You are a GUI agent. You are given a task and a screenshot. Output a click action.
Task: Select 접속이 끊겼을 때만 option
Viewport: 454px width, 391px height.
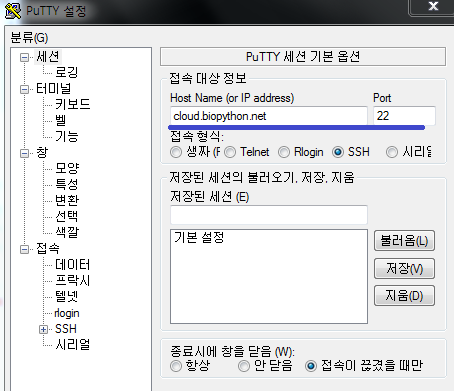311,366
